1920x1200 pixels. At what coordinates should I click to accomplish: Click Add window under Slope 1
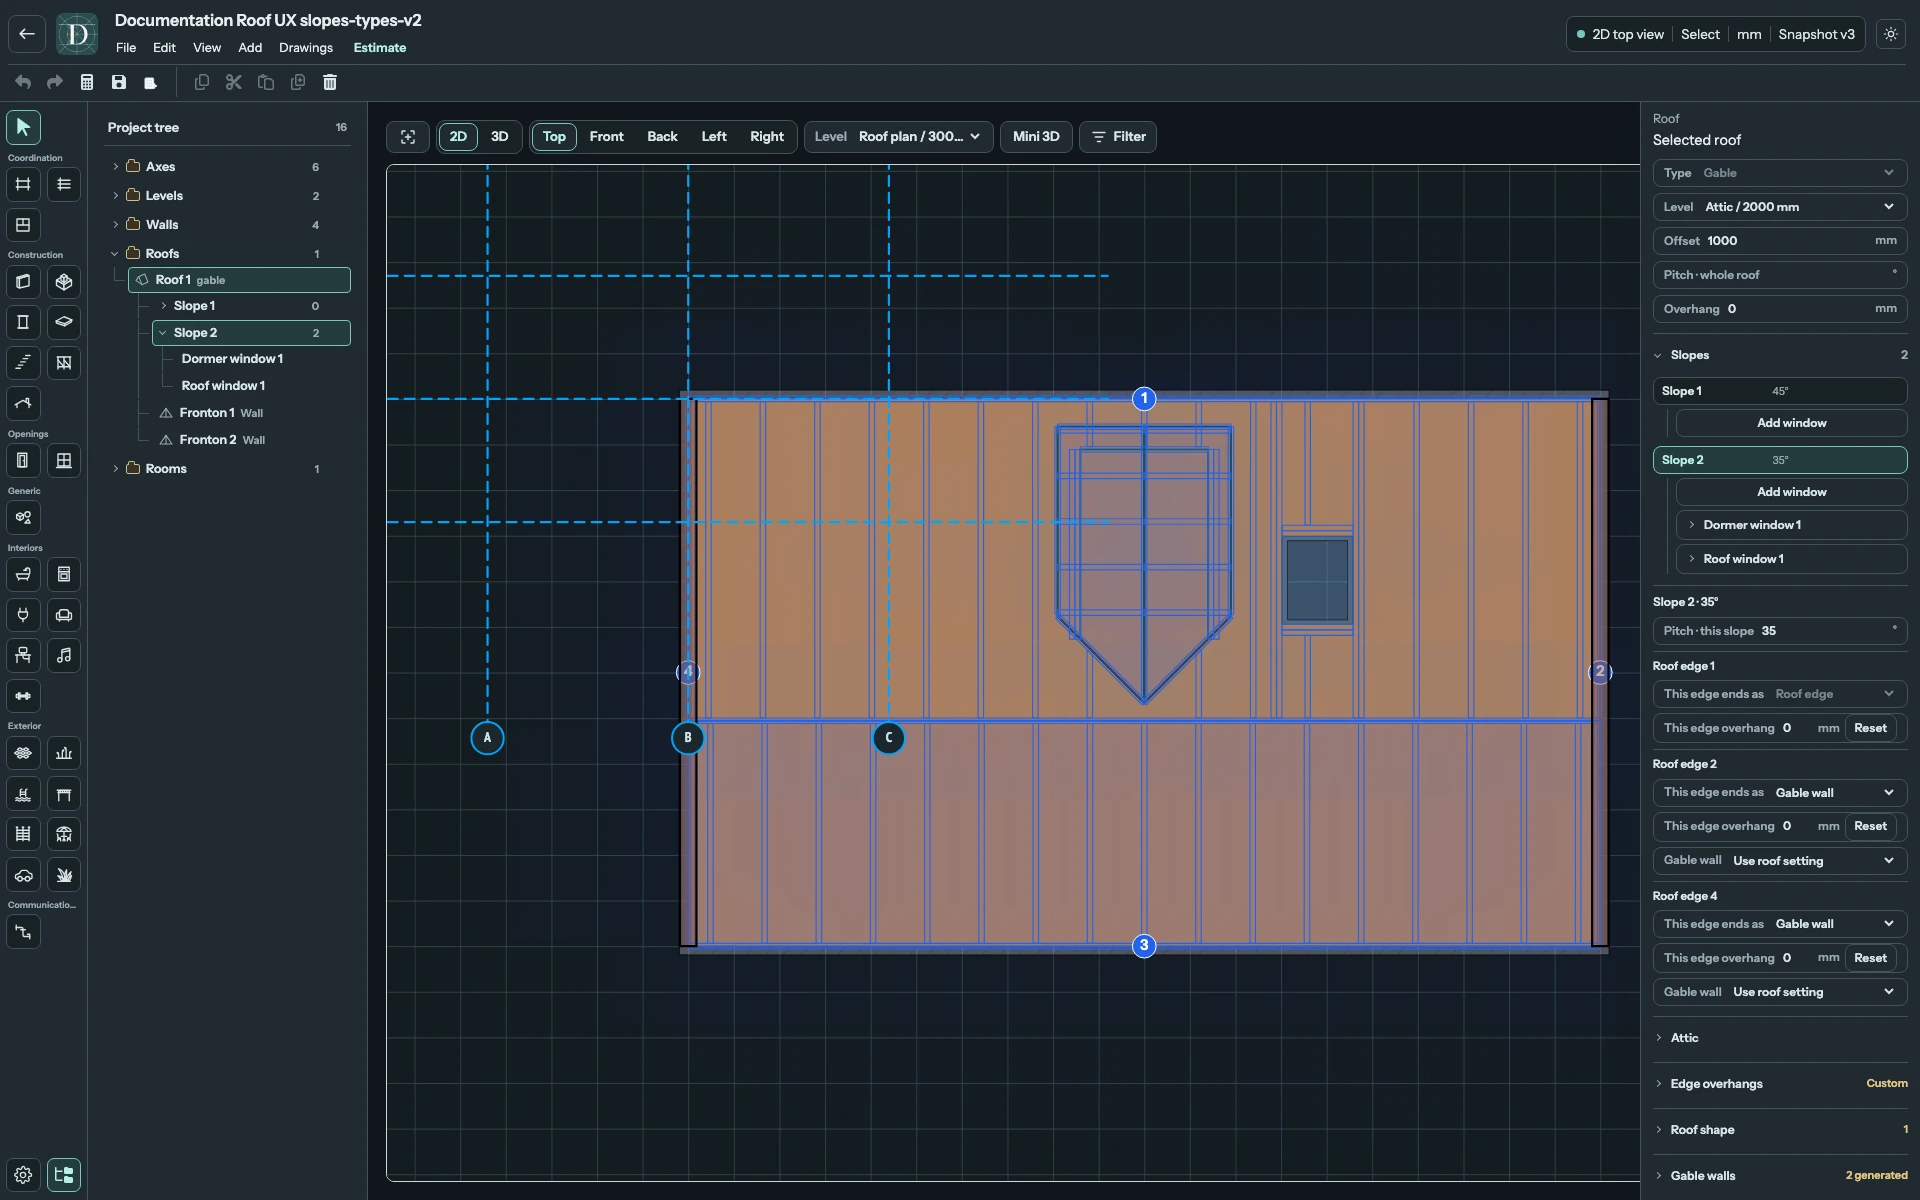pyautogui.click(x=1791, y=423)
